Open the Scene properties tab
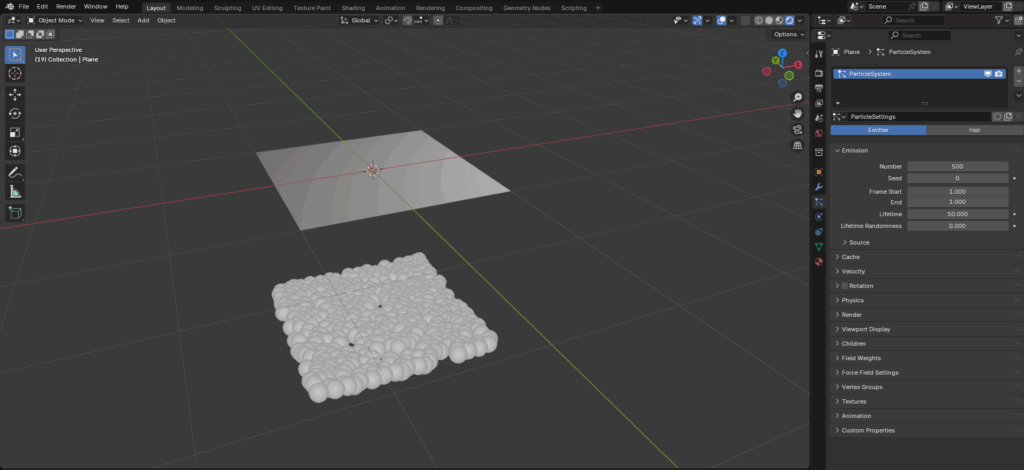Image resolution: width=1024 pixels, height=470 pixels. point(819,118)
